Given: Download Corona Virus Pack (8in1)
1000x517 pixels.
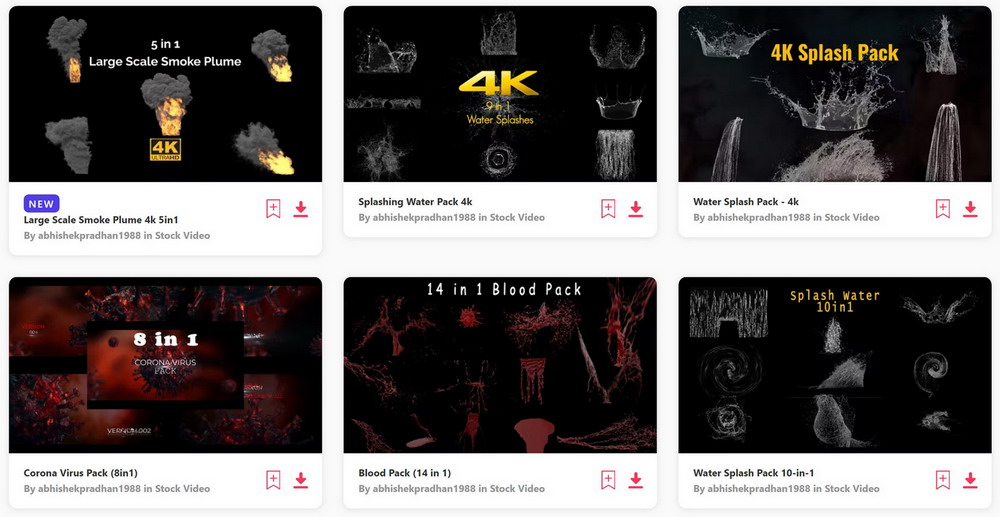Looking at the screenshot, I should tap(300, 481).
